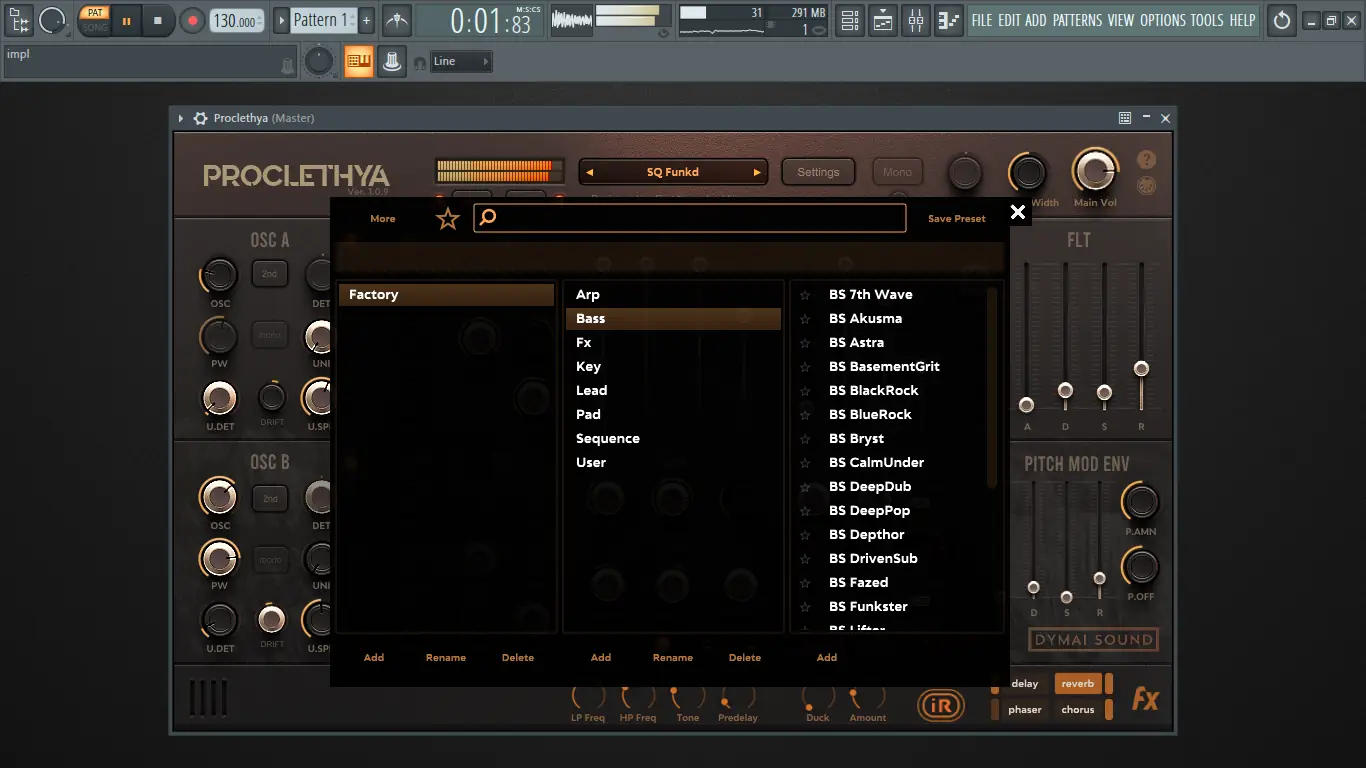1366x768 pixels.
Task: Open the EDIT menu
Action: tap(1009, 20)
